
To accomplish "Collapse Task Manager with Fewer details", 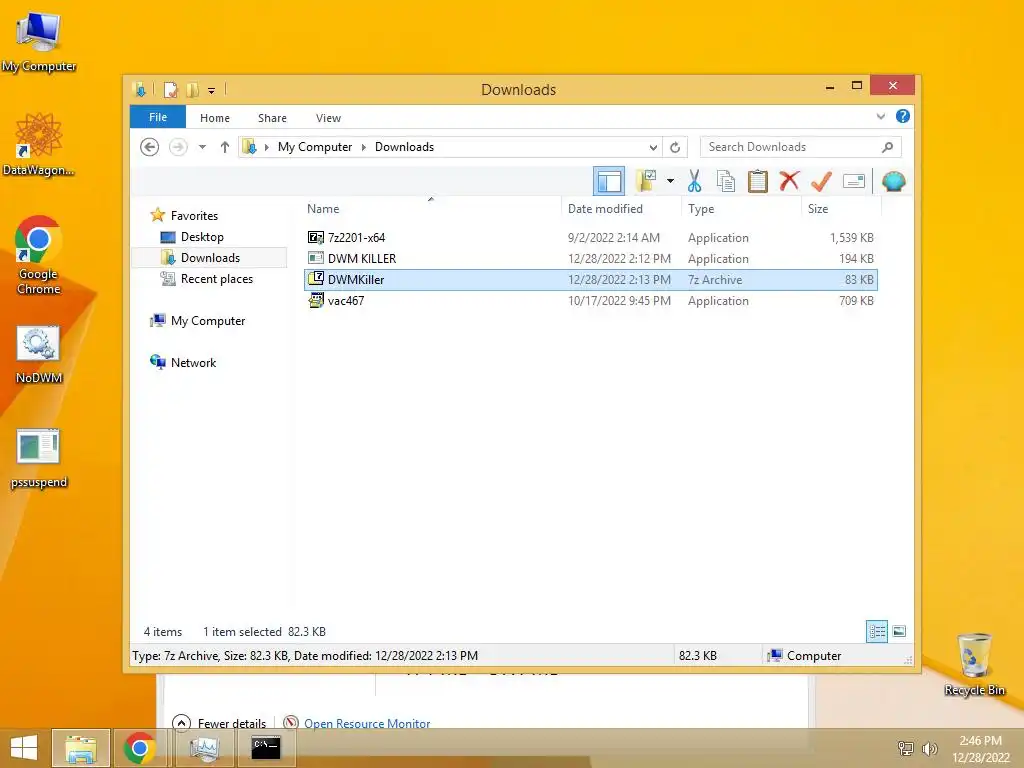I will (219, 723).
